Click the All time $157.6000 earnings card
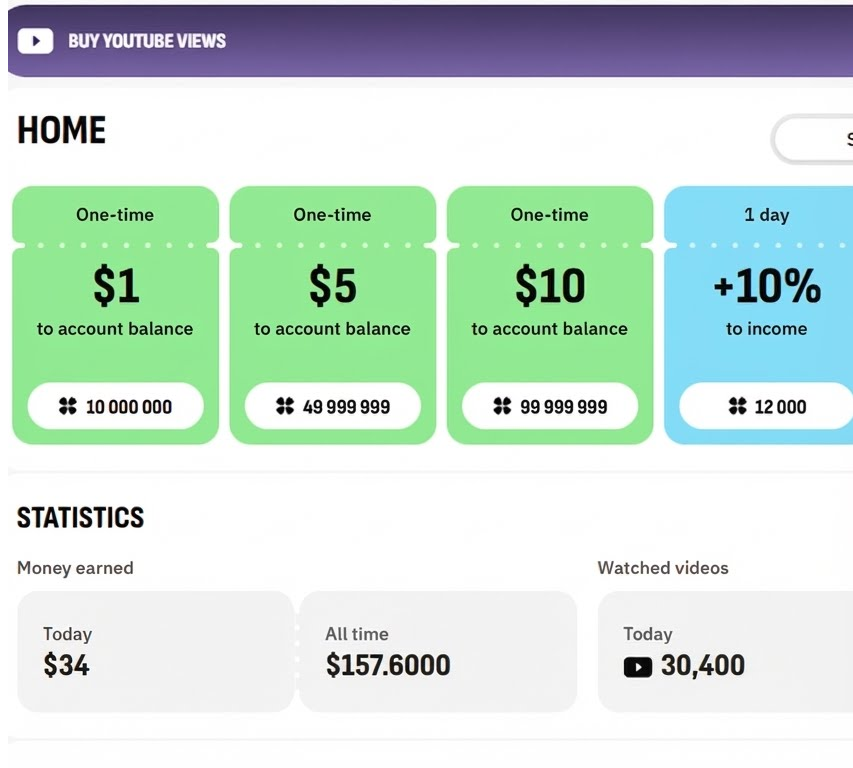This screenshot has width=853, height=768. 438,651
